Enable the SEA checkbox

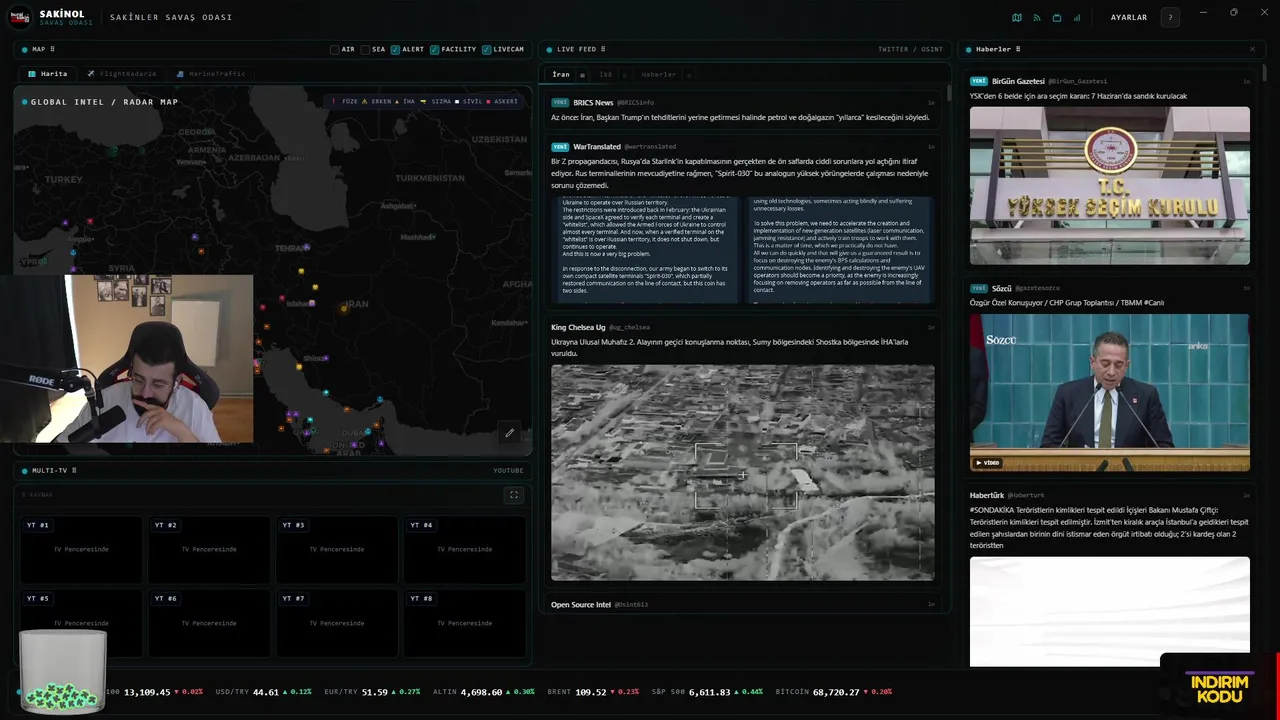pyautogui.click(x=366, y=49)
